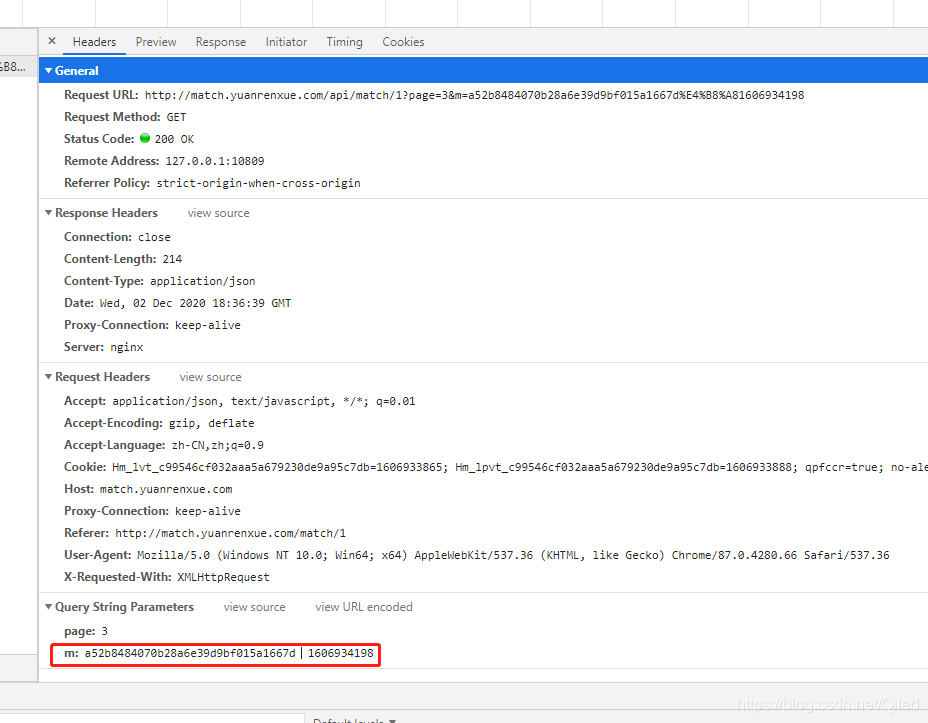Click the Request URL value
928x723 pixels.
(x=474, y=95)
